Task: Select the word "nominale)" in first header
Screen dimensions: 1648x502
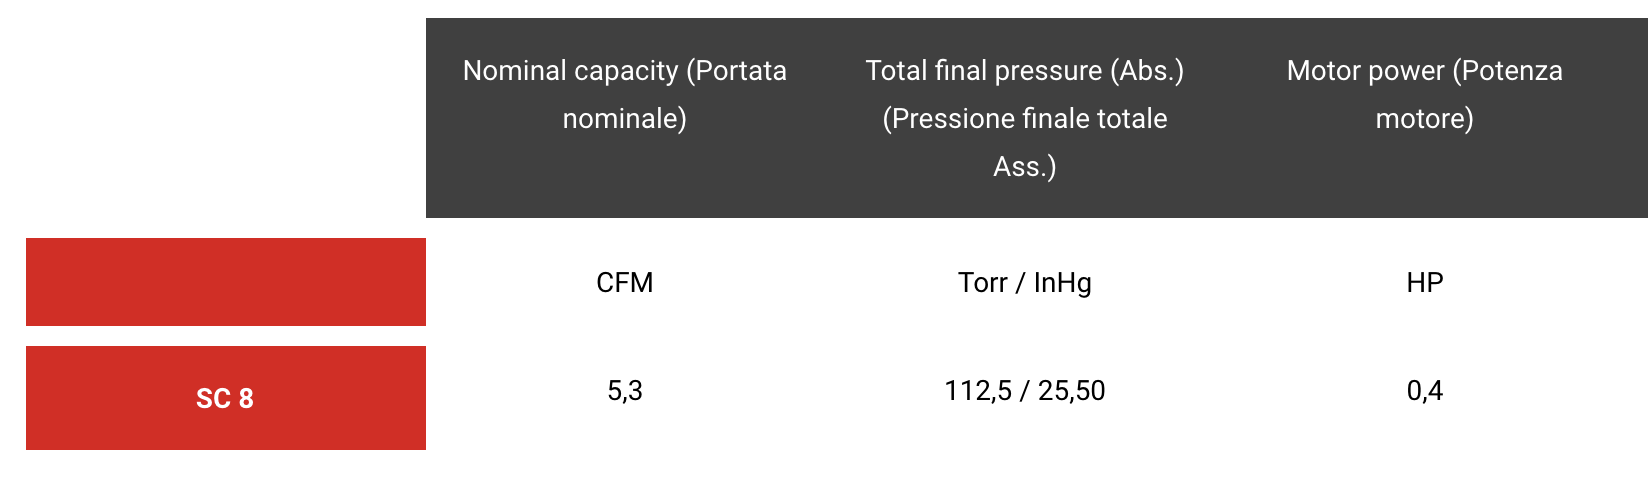Action: [x=624, y=119]
